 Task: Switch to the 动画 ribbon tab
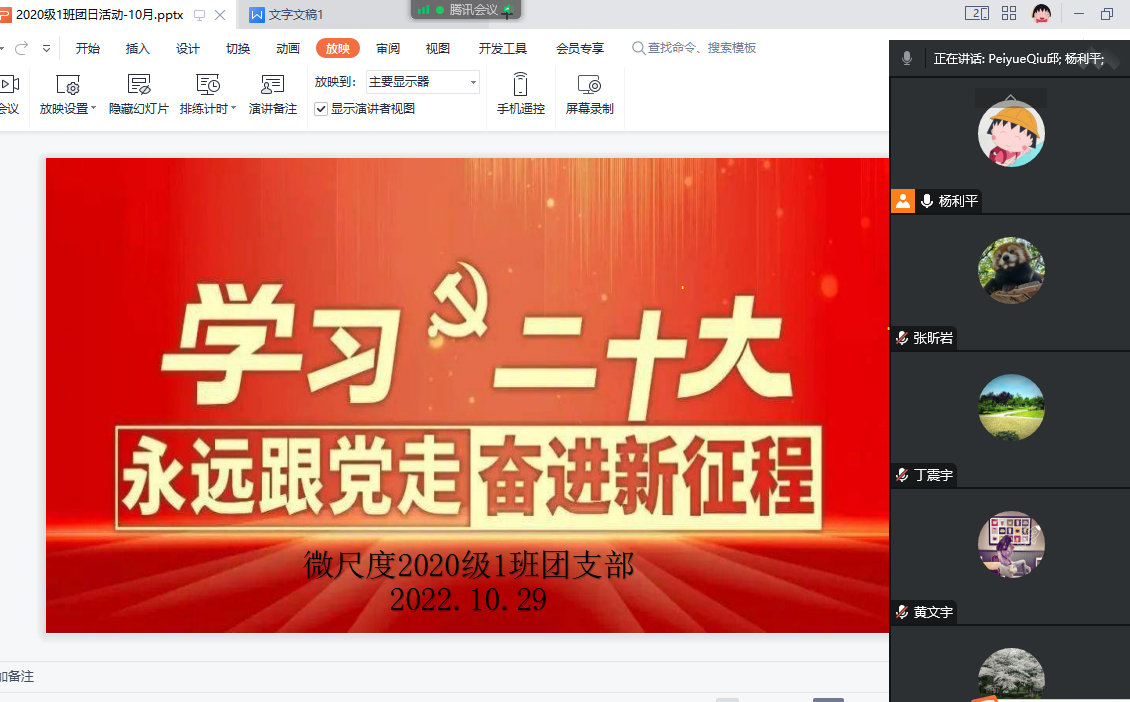point(288,48)
